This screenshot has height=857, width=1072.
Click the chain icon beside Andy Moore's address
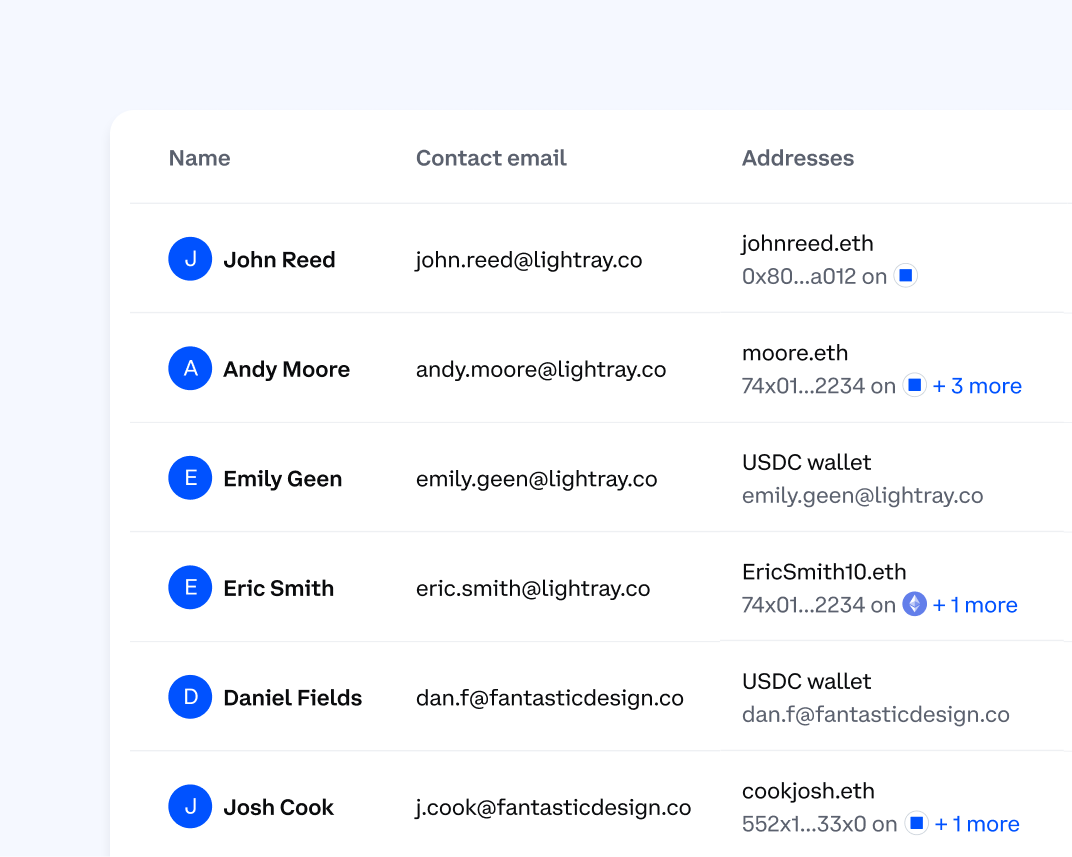pyautogui.click(x=915, y=385)
